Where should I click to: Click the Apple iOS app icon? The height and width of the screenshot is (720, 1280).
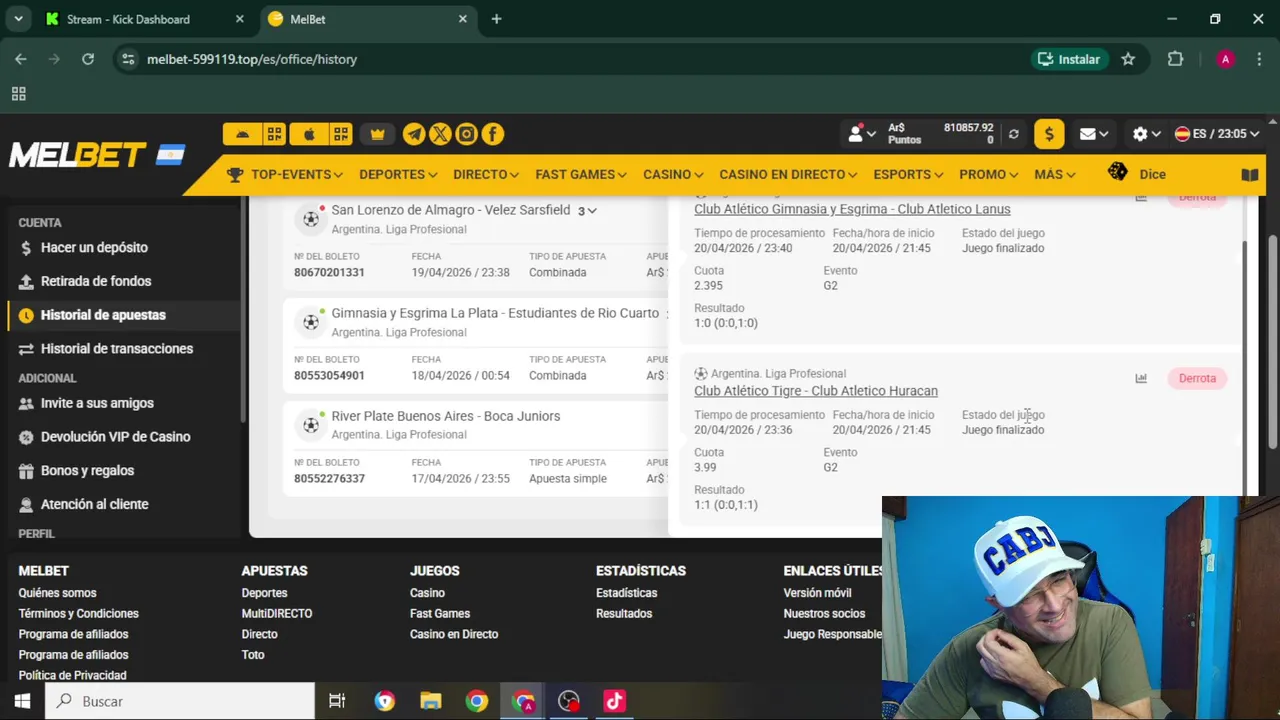coord(309,134)
